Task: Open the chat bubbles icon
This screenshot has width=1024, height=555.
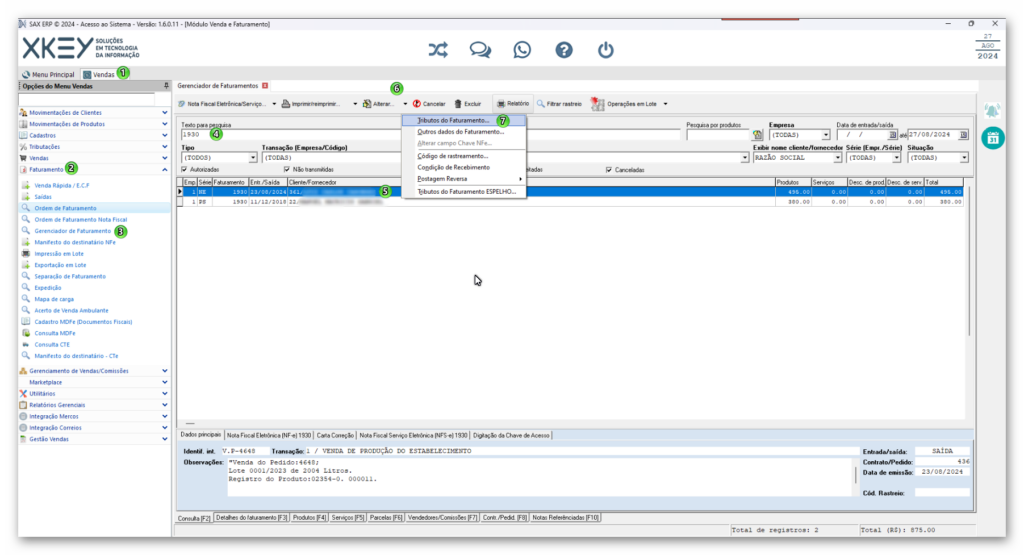Action: coord(480,50)
